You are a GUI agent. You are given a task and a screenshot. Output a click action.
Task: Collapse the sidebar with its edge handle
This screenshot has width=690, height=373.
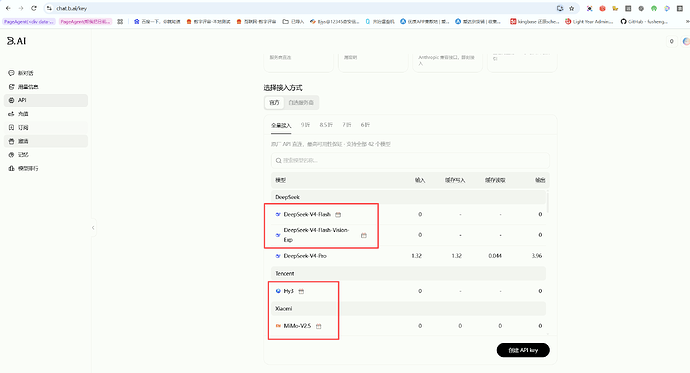(x=93, y=227)
